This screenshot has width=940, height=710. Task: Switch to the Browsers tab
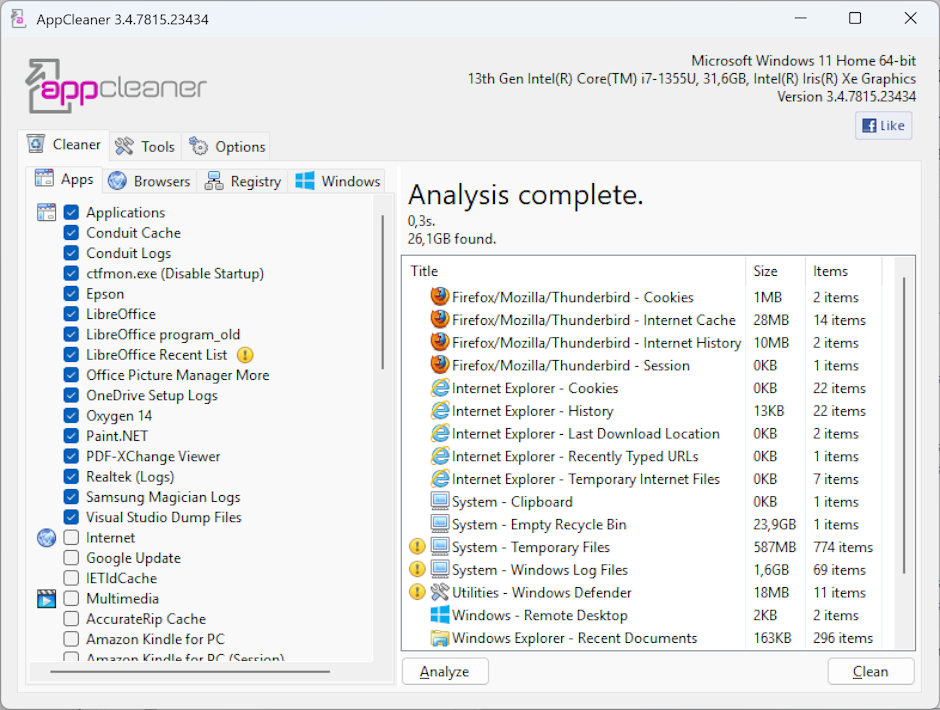149,181
